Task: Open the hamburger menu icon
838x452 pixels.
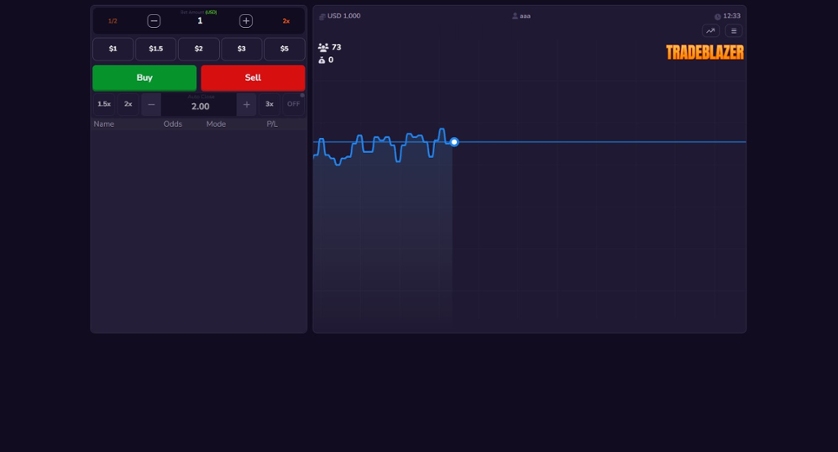Action: click(x=734, y=31)
